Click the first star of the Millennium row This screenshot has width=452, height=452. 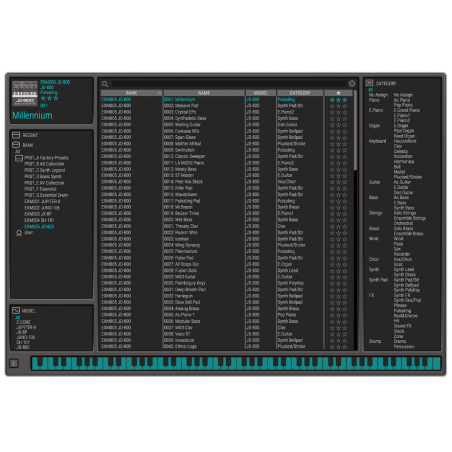332,100
